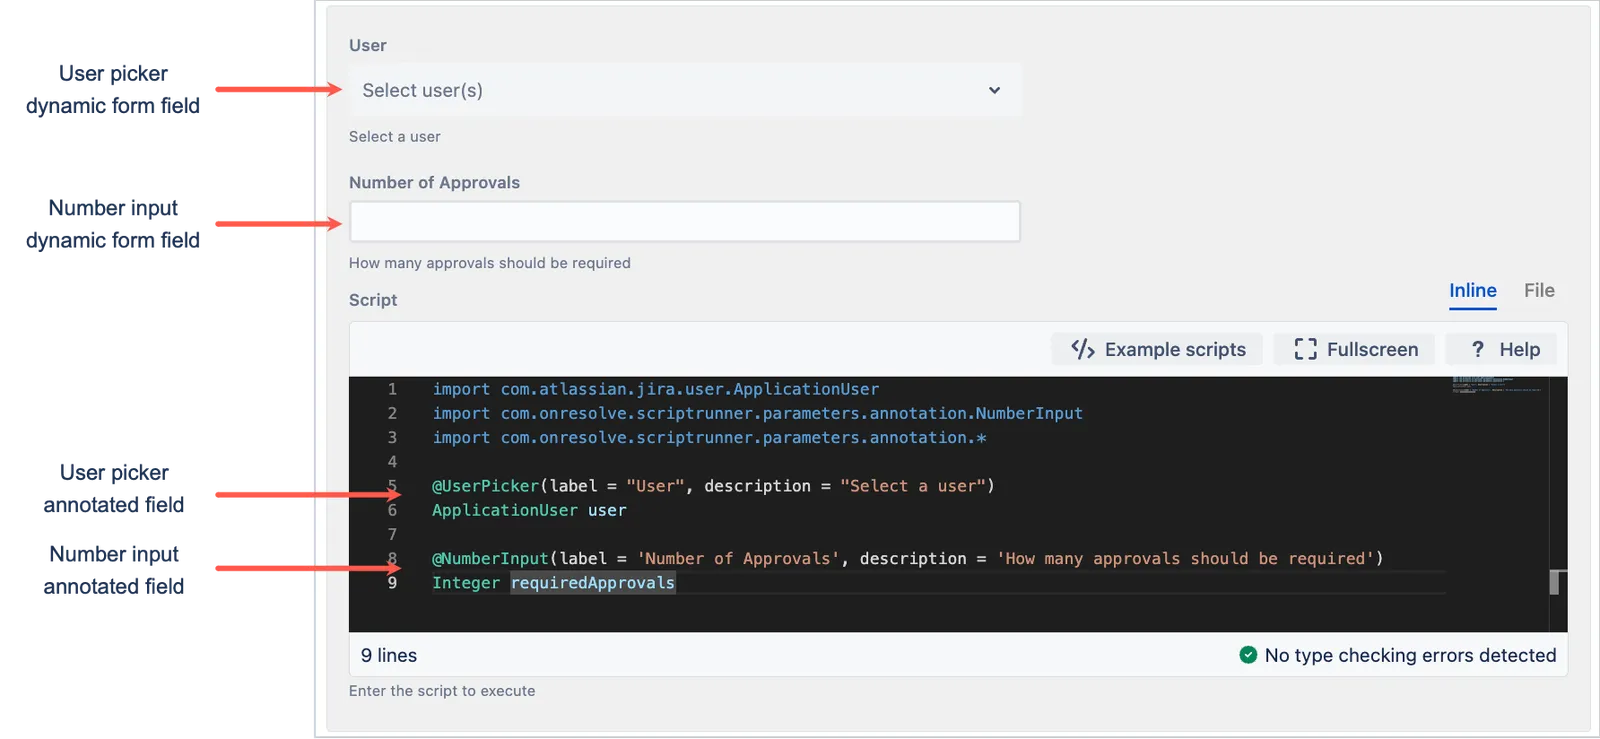This screenshot has width=1600, height=739.
Task: Open the Select user(s) dropdown
Action: (x=685, y=90)
